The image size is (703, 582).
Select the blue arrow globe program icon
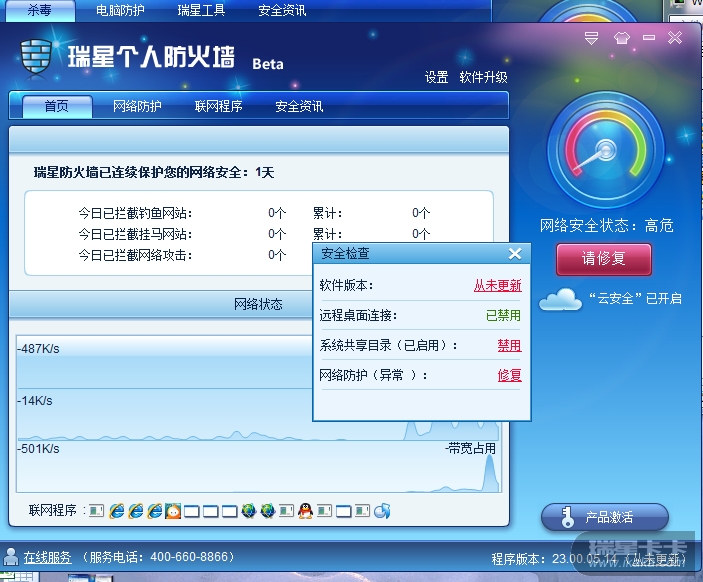[382, 511]
